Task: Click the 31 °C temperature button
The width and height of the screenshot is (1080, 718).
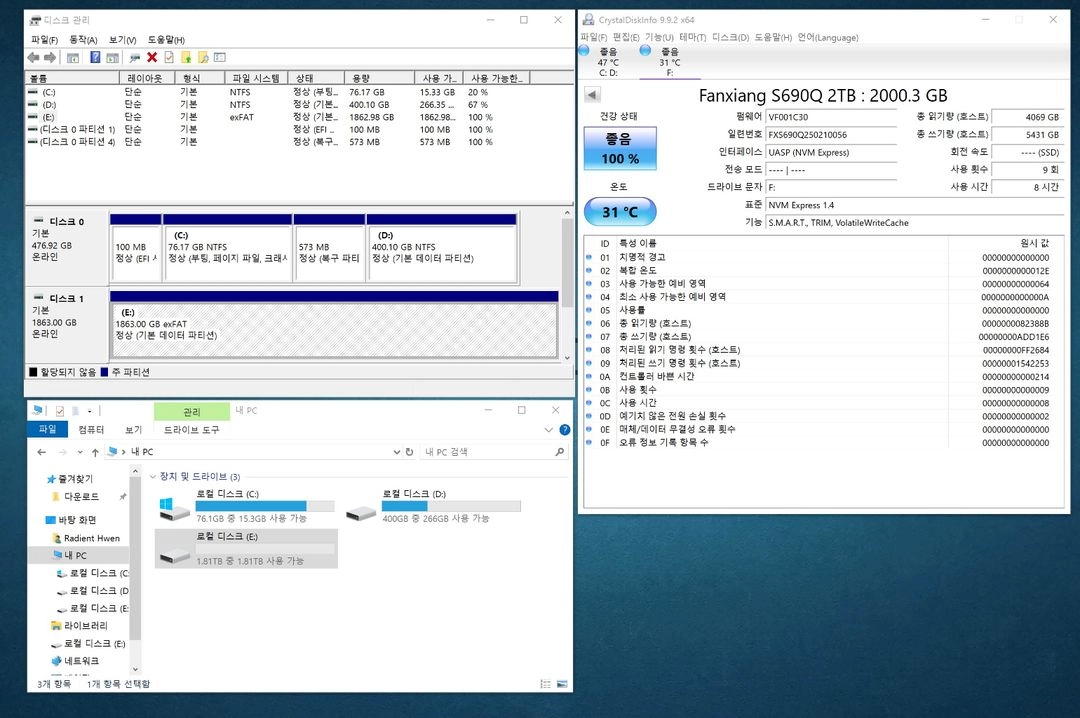Action: click(x=620, y=212)
